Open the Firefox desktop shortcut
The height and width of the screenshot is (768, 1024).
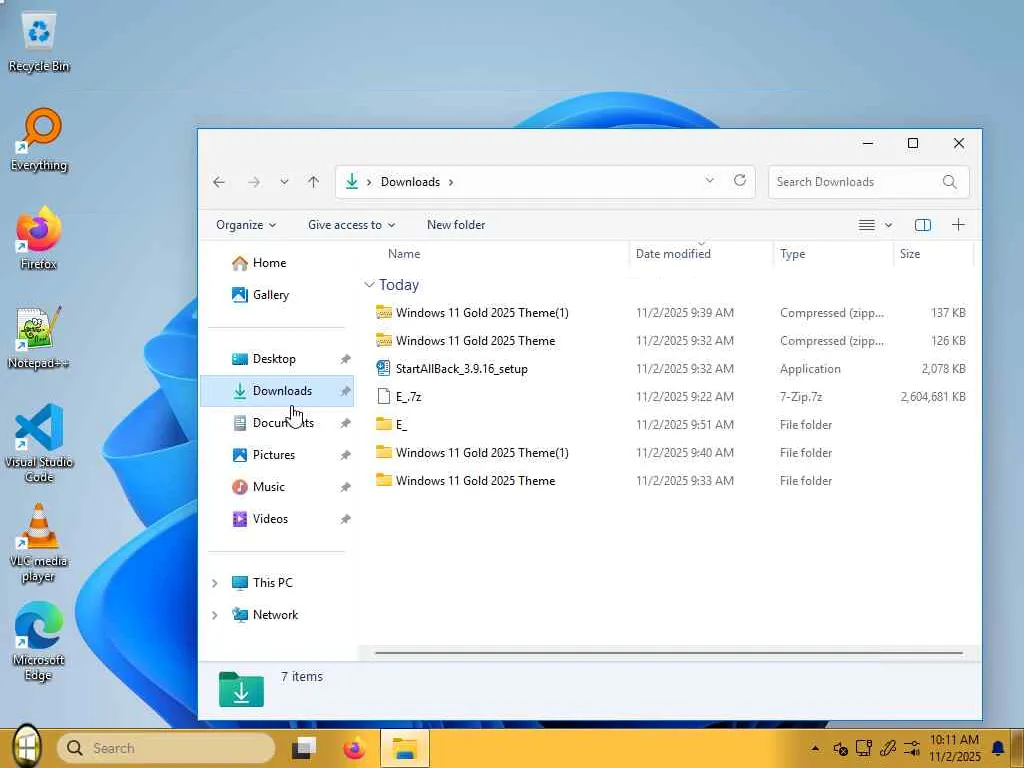pos(39,238)
